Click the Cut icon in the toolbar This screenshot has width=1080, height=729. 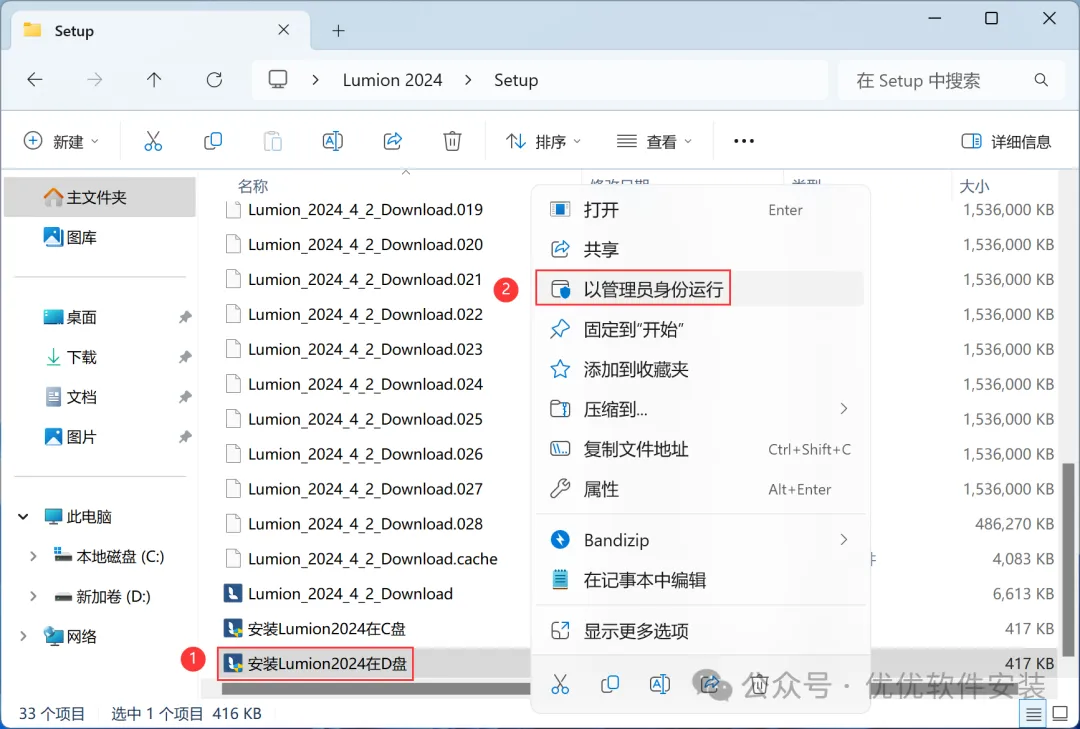pos(153,141)
